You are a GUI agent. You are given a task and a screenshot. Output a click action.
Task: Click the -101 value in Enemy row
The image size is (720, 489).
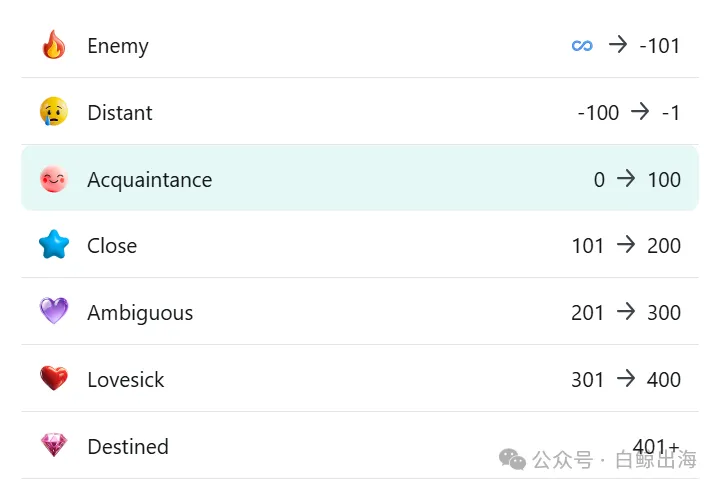(659, 46)
